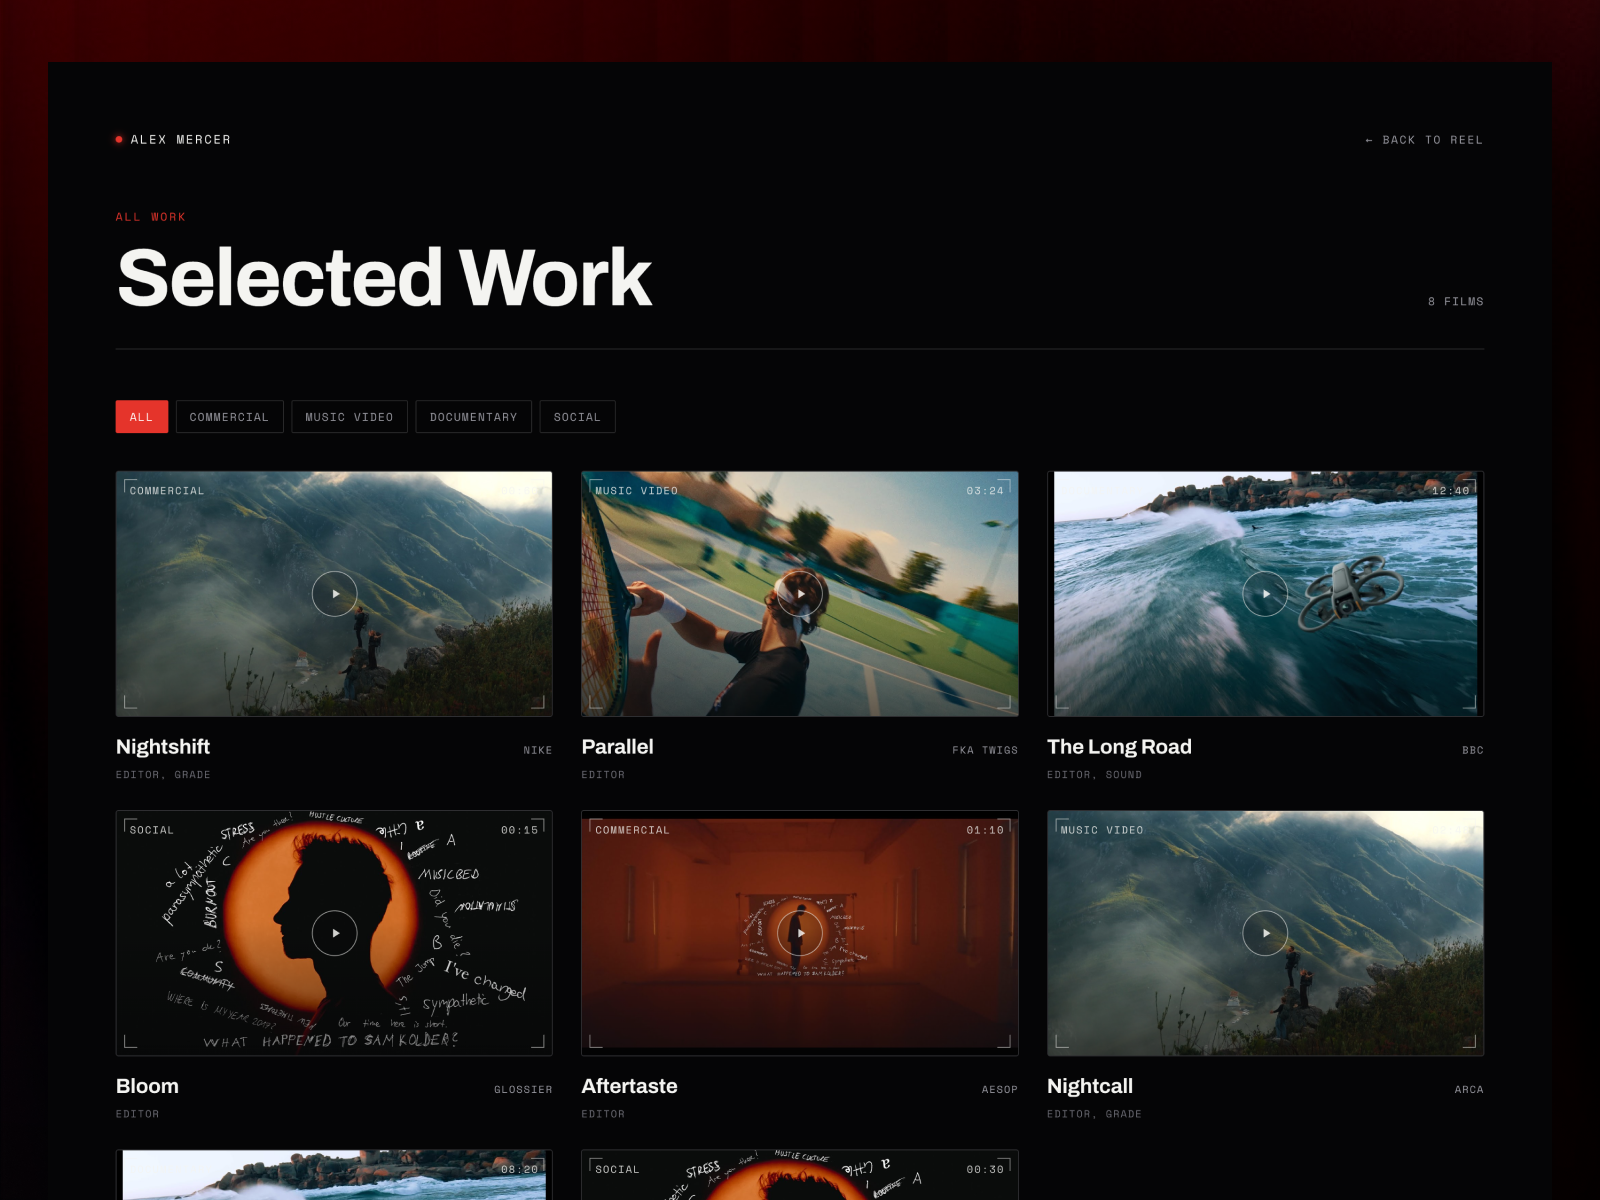
Task: Show only Documentary films
Action: pos(474,417)
